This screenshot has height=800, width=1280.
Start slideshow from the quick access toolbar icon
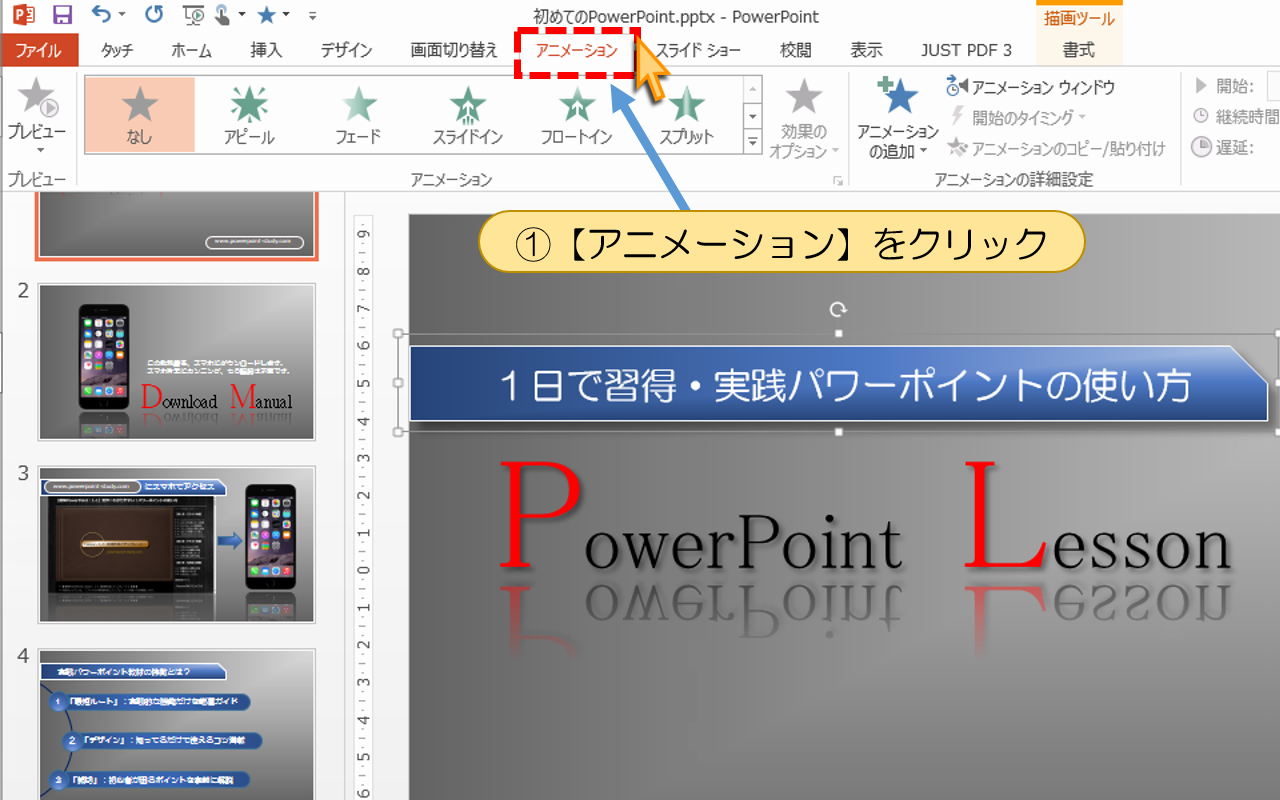click(x=195, y=15)
